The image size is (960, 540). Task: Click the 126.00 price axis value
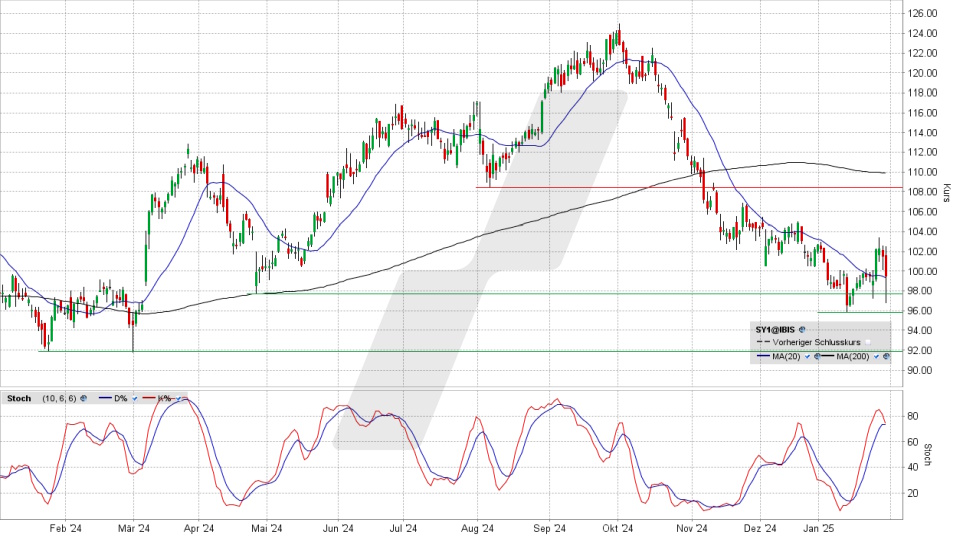click(x=922, y=13)
